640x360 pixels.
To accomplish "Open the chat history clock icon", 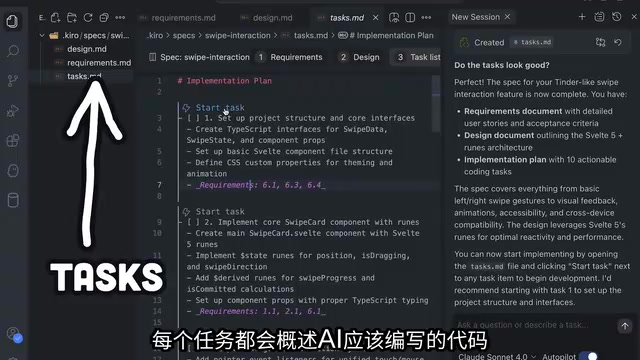I will pyautogui.click(x=617, y=17).
